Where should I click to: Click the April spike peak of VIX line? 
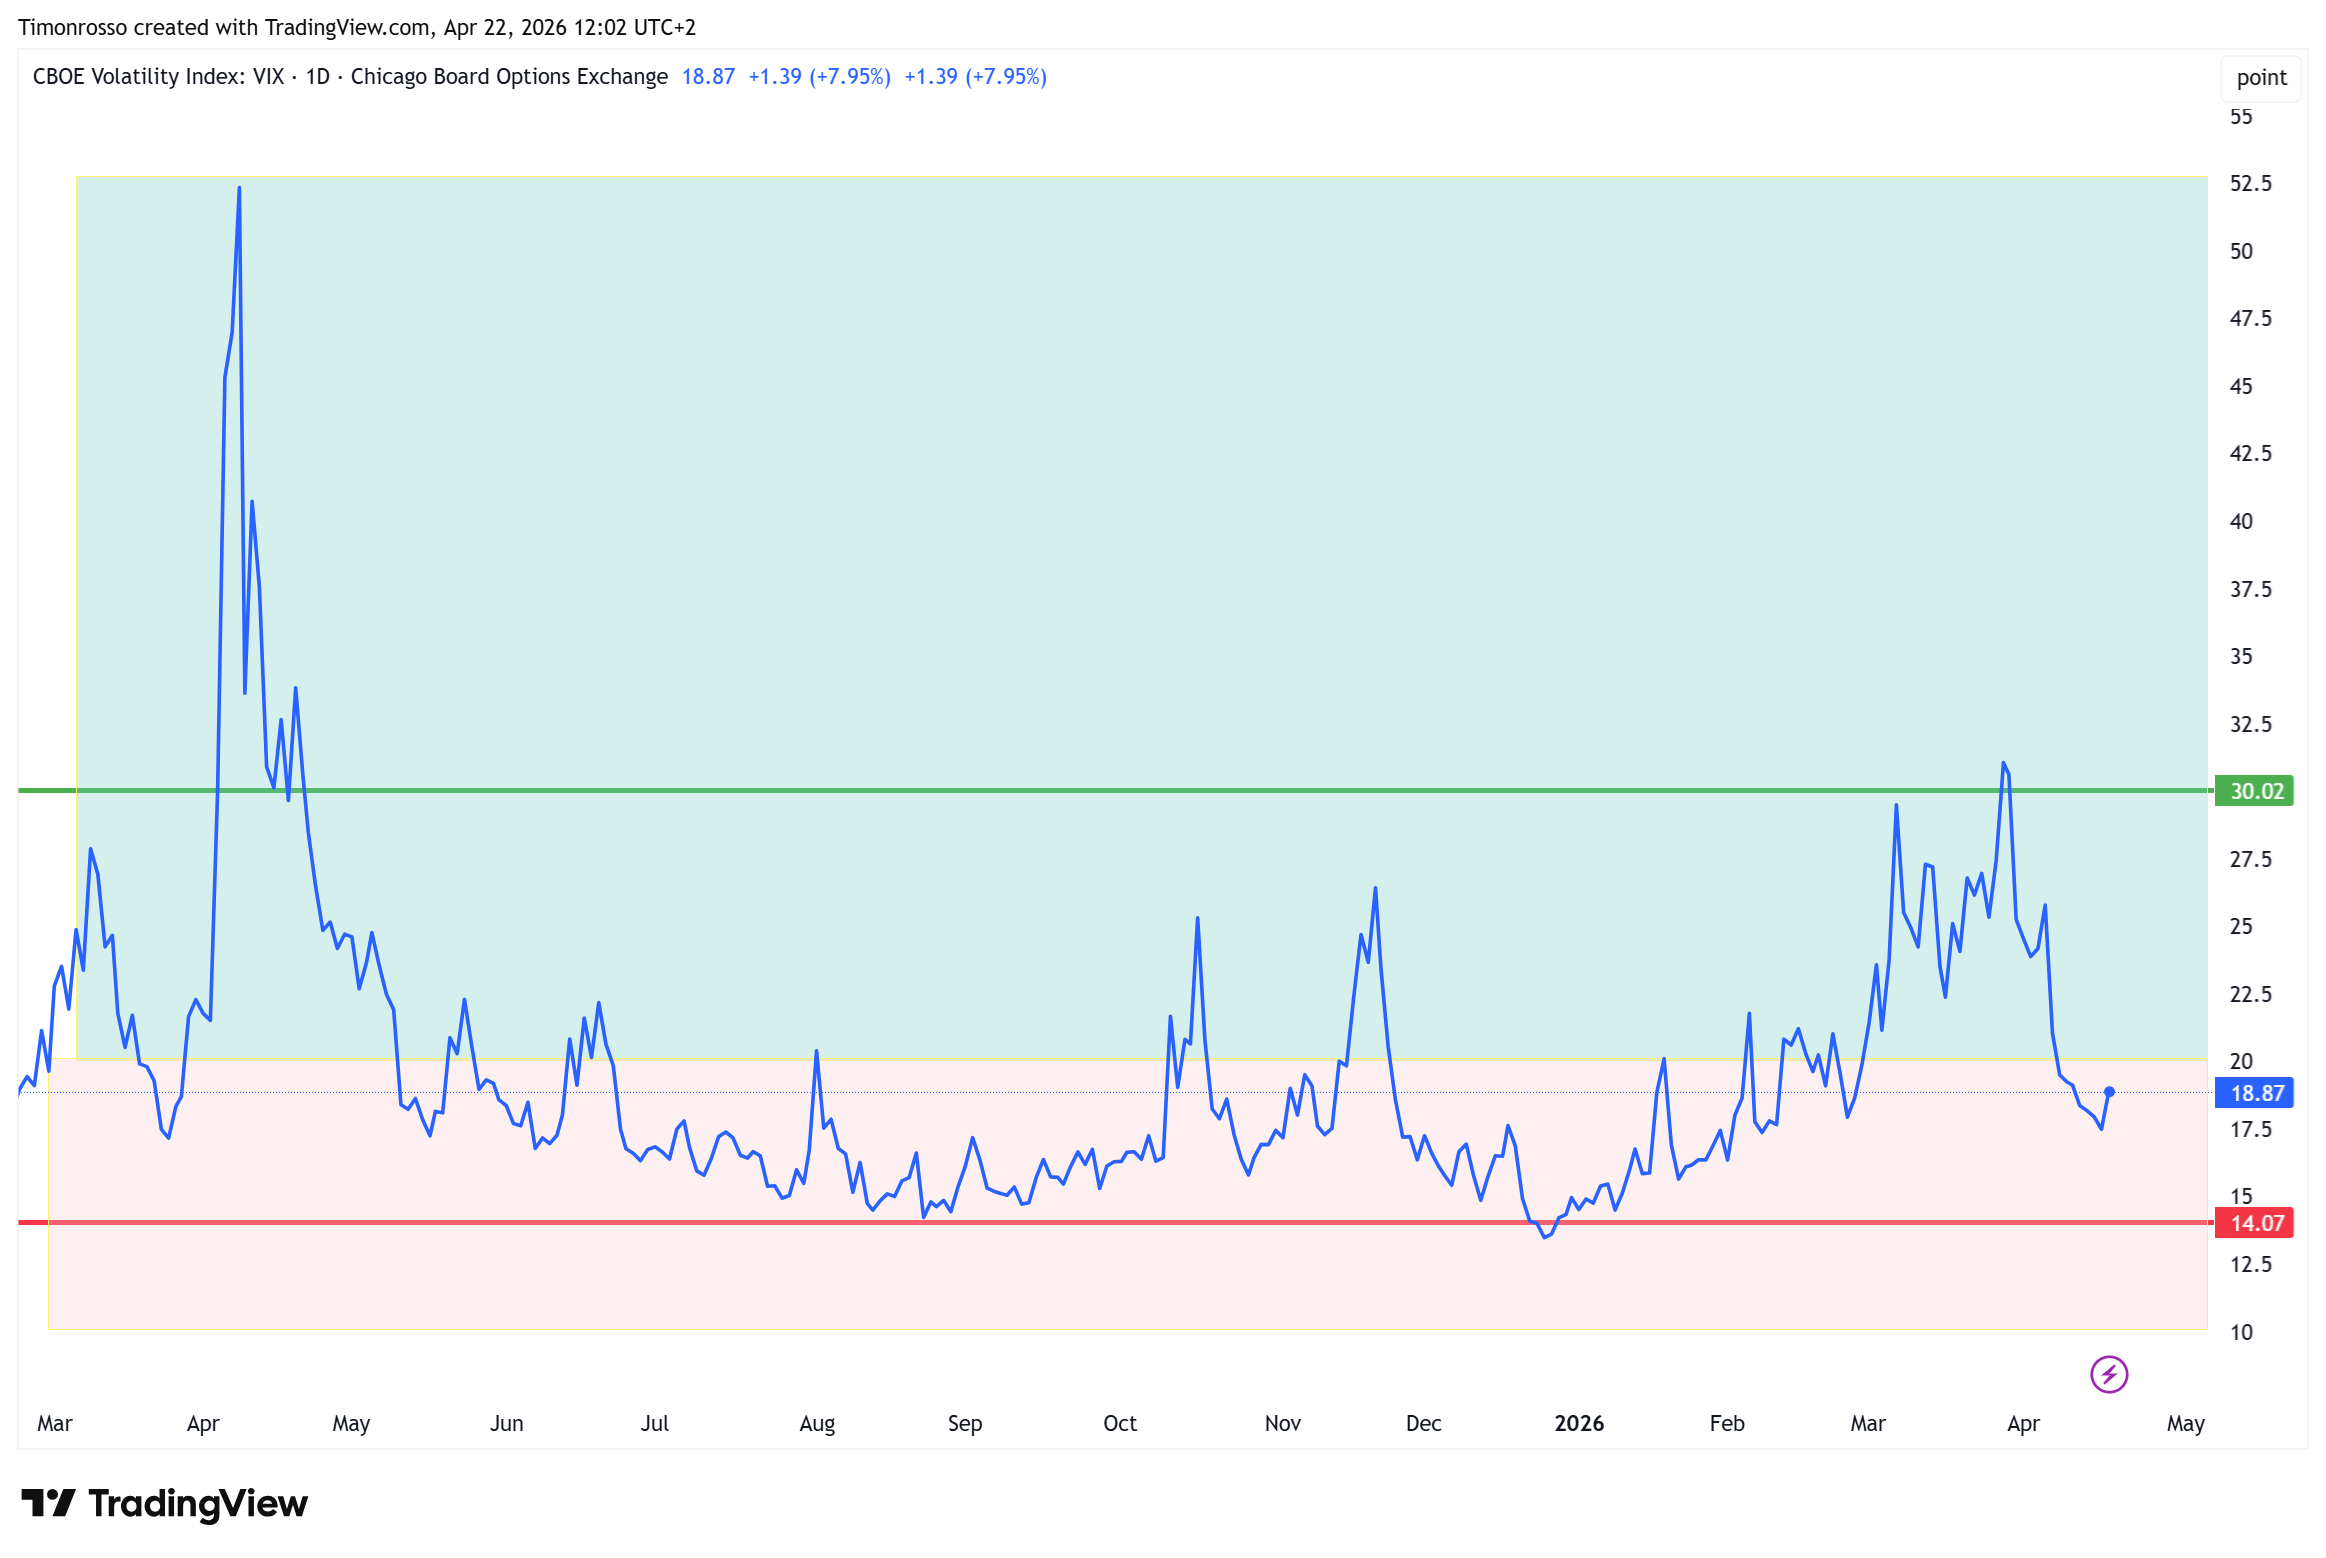239,189
